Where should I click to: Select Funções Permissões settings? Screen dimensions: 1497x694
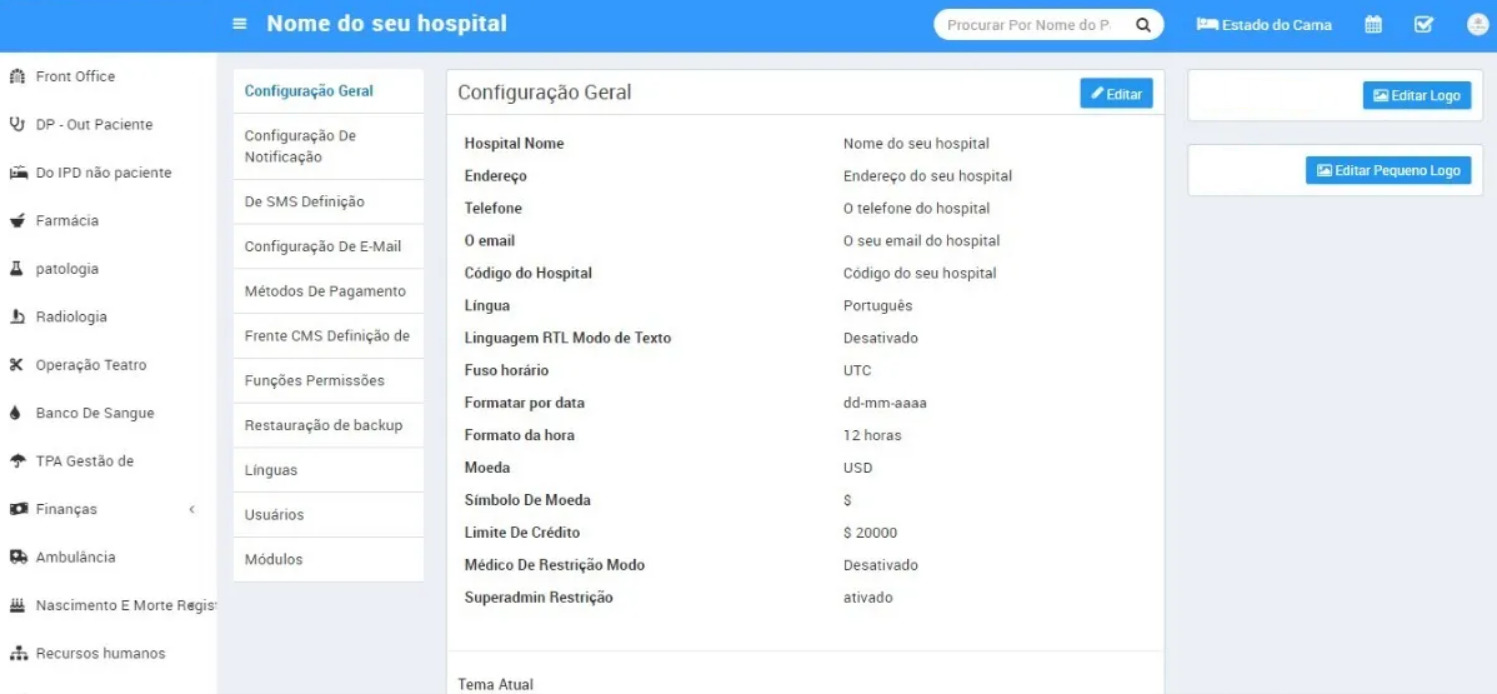pyautogui.click(x=328, y=381)
